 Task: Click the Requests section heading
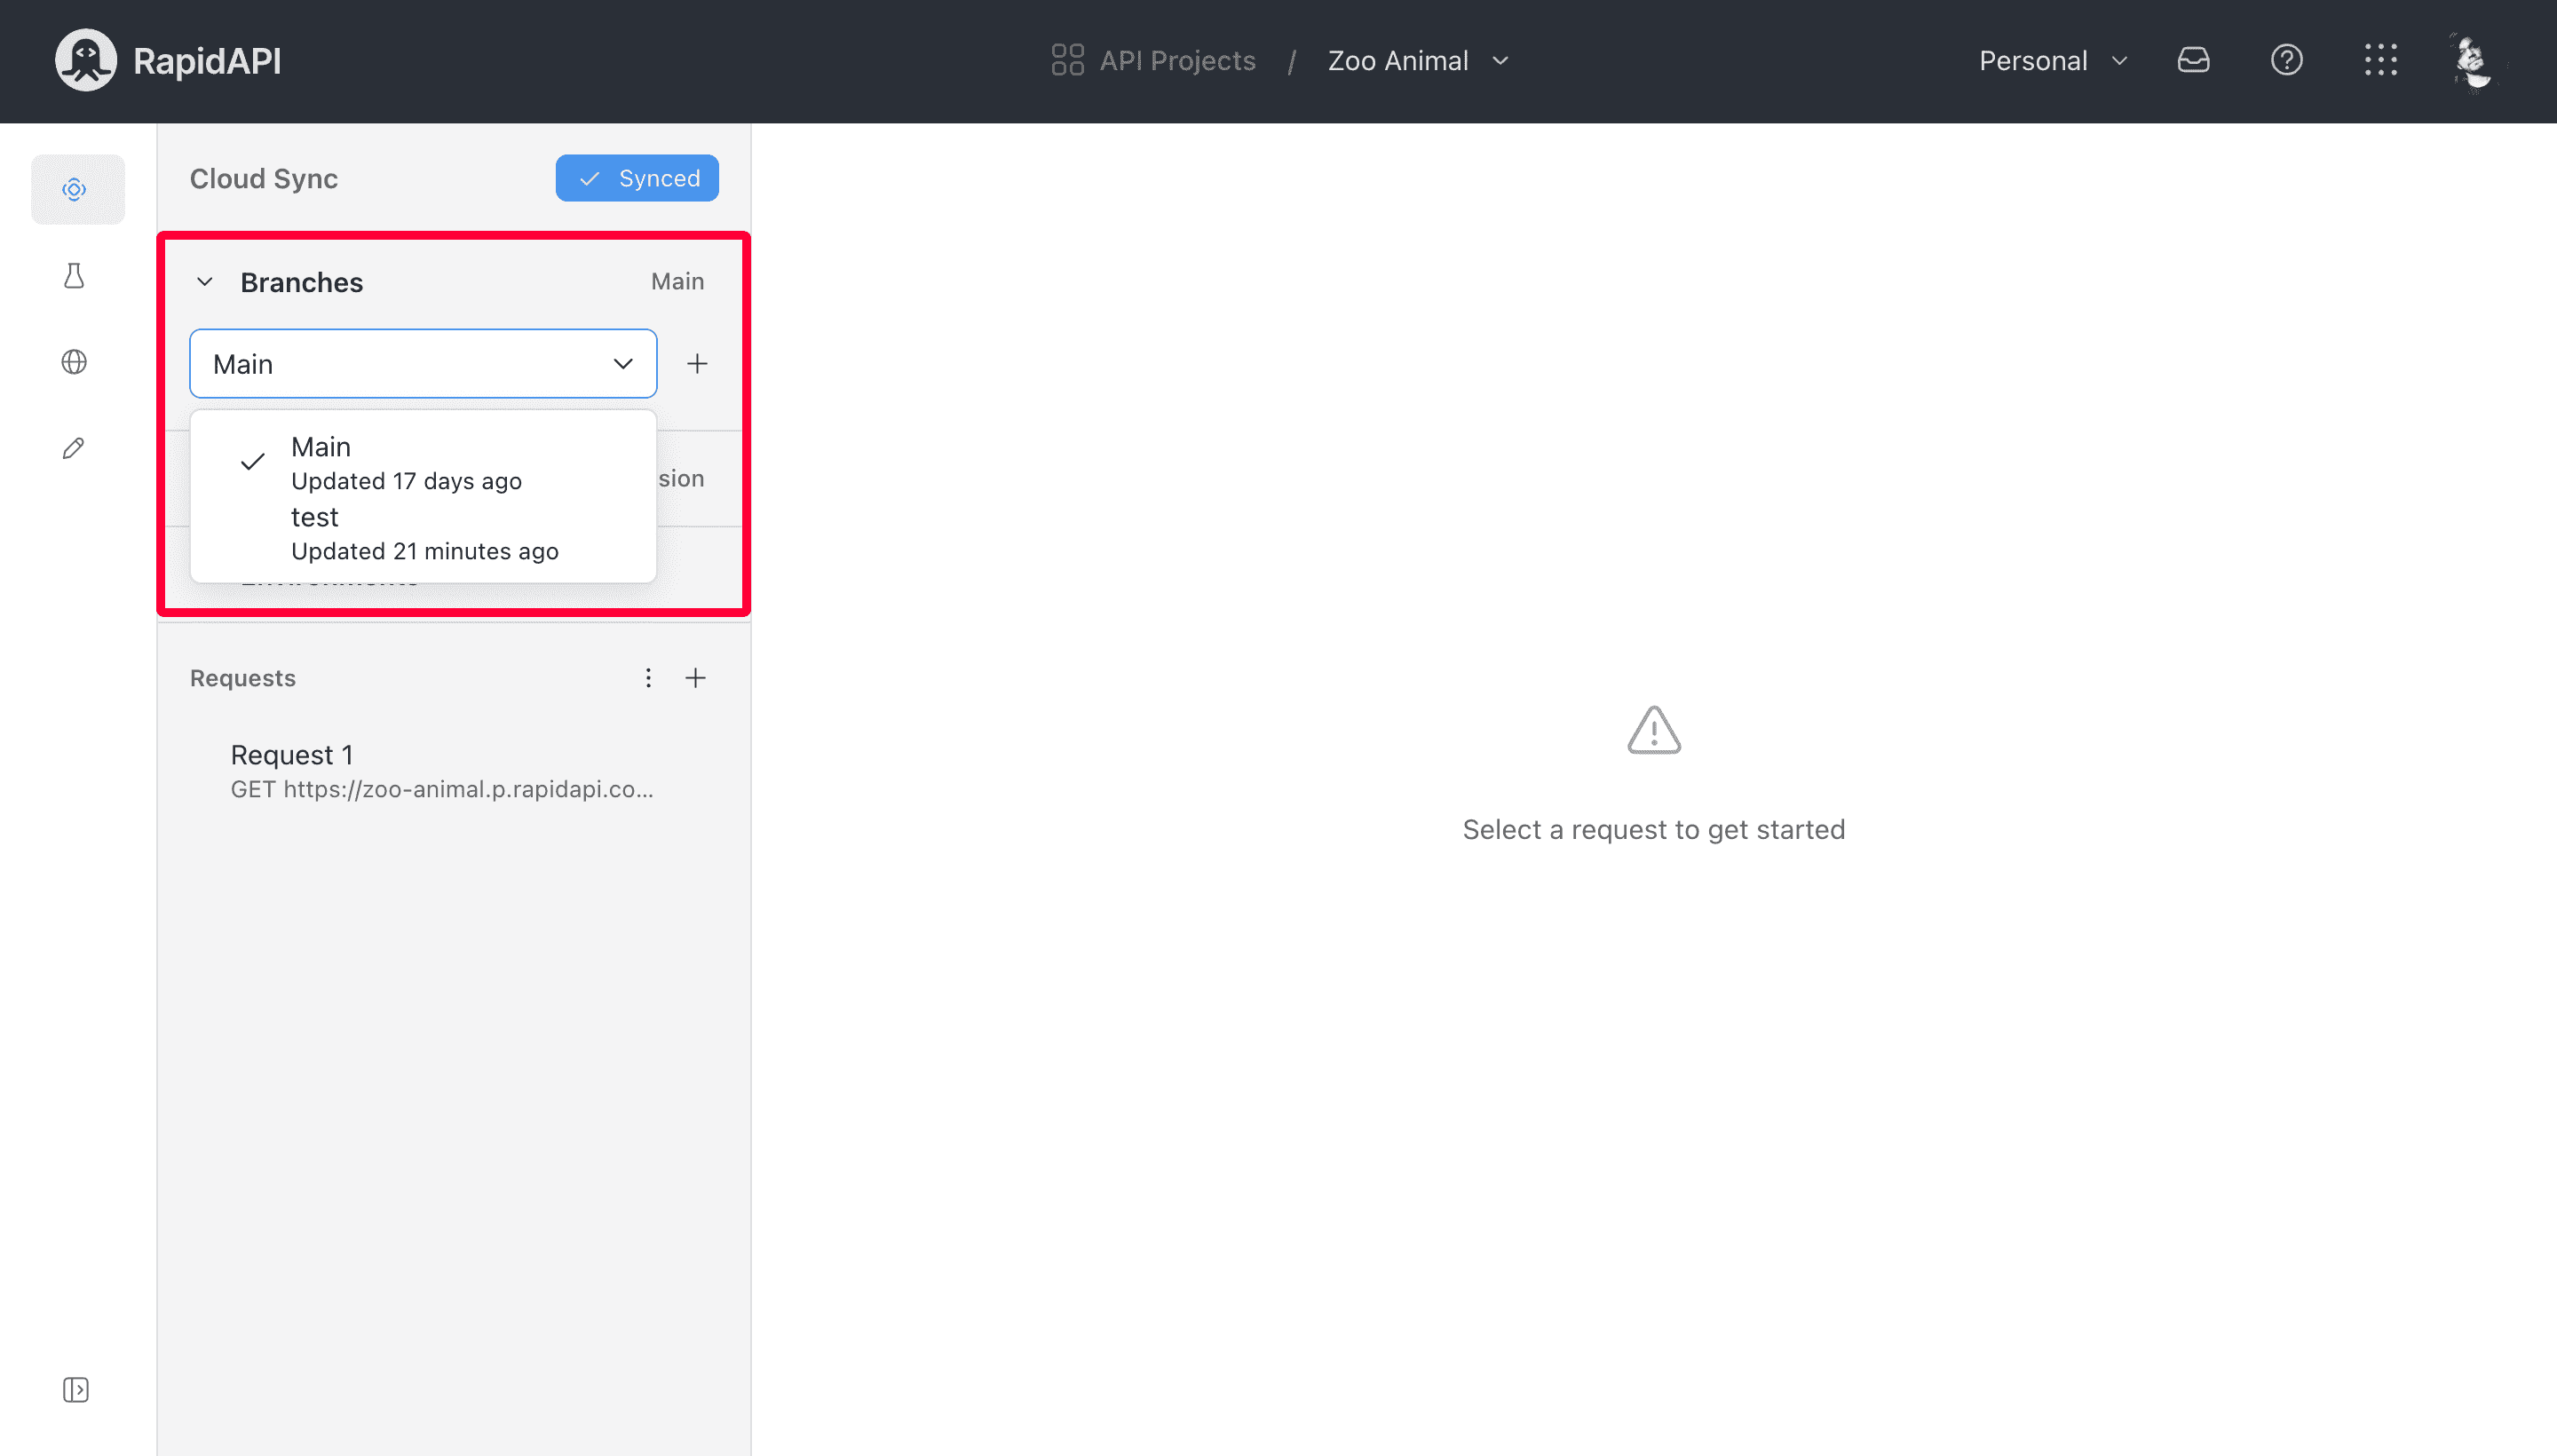click(x=243, y=678)
